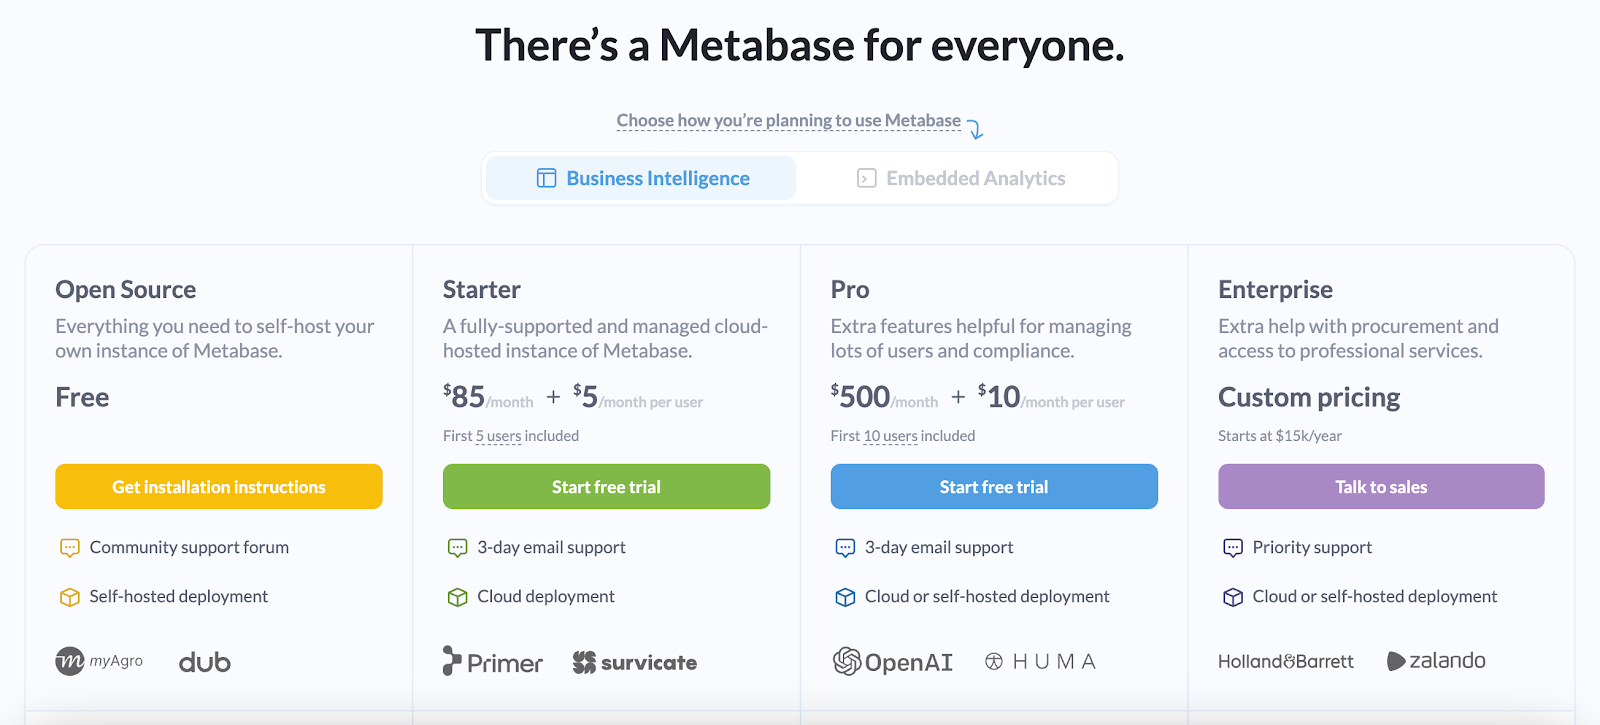Screen dimensions: 1600x725
Task: Click the Primer logo
Action: click(493, 662)
